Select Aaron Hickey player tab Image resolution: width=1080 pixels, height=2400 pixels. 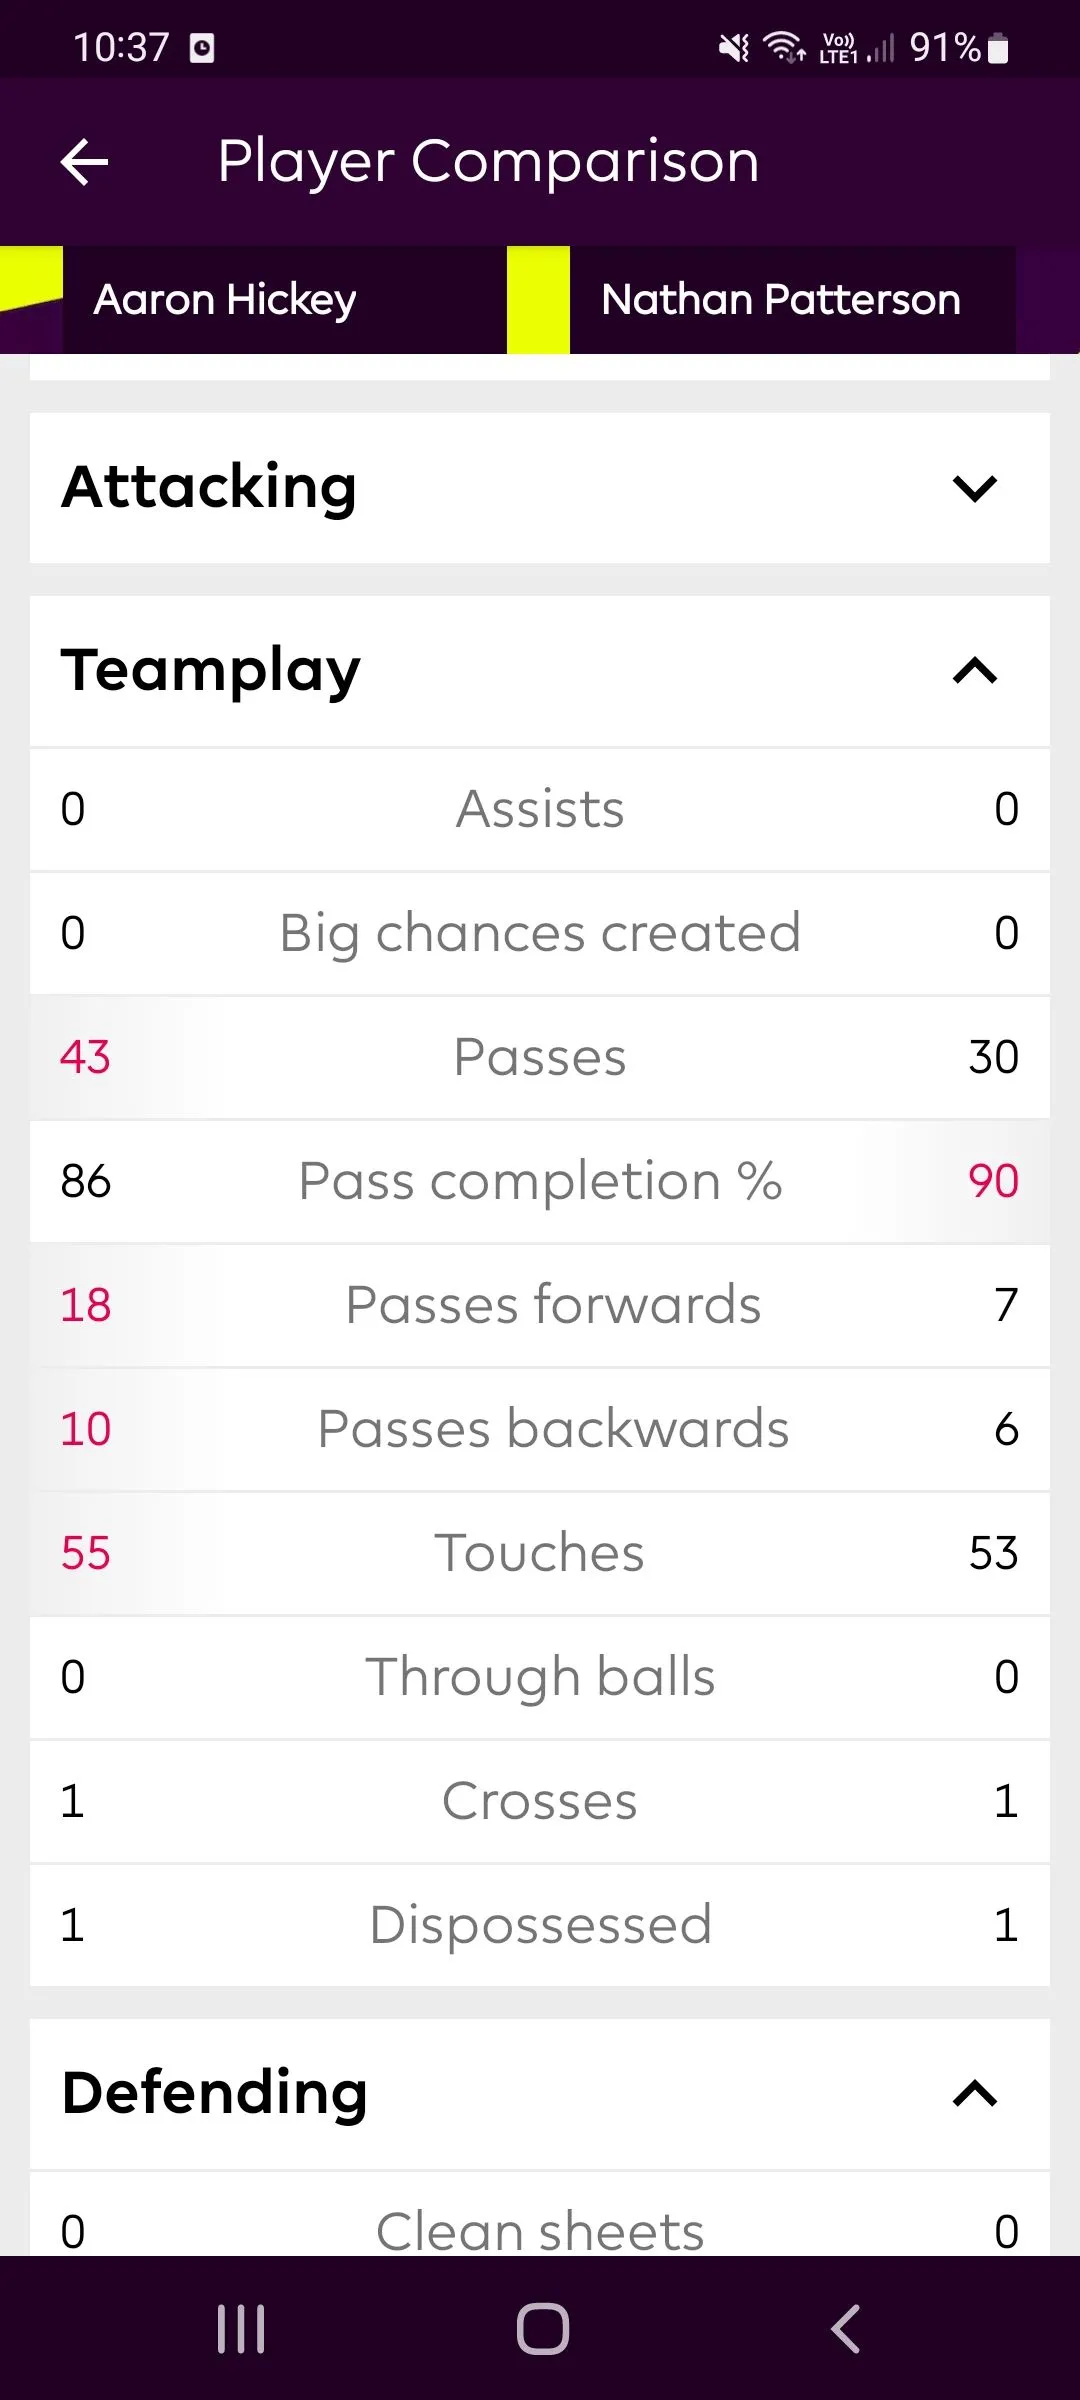(x=225, y=299)
